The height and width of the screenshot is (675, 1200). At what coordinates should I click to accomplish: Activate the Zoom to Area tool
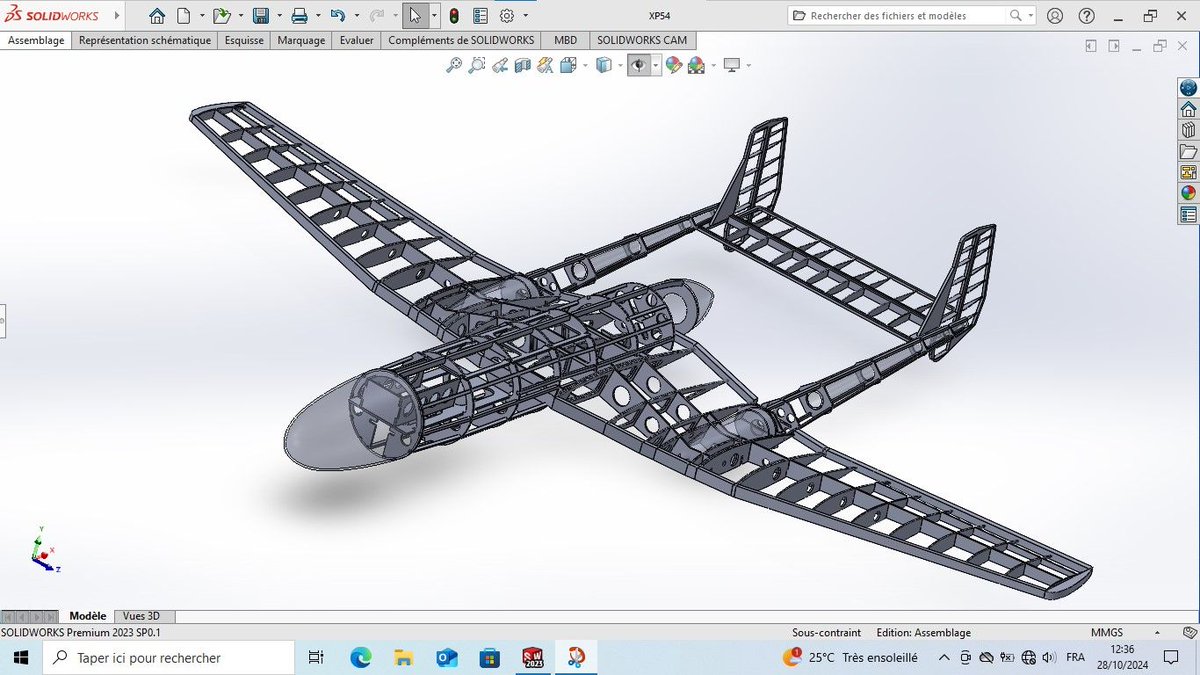click(476, 65)
